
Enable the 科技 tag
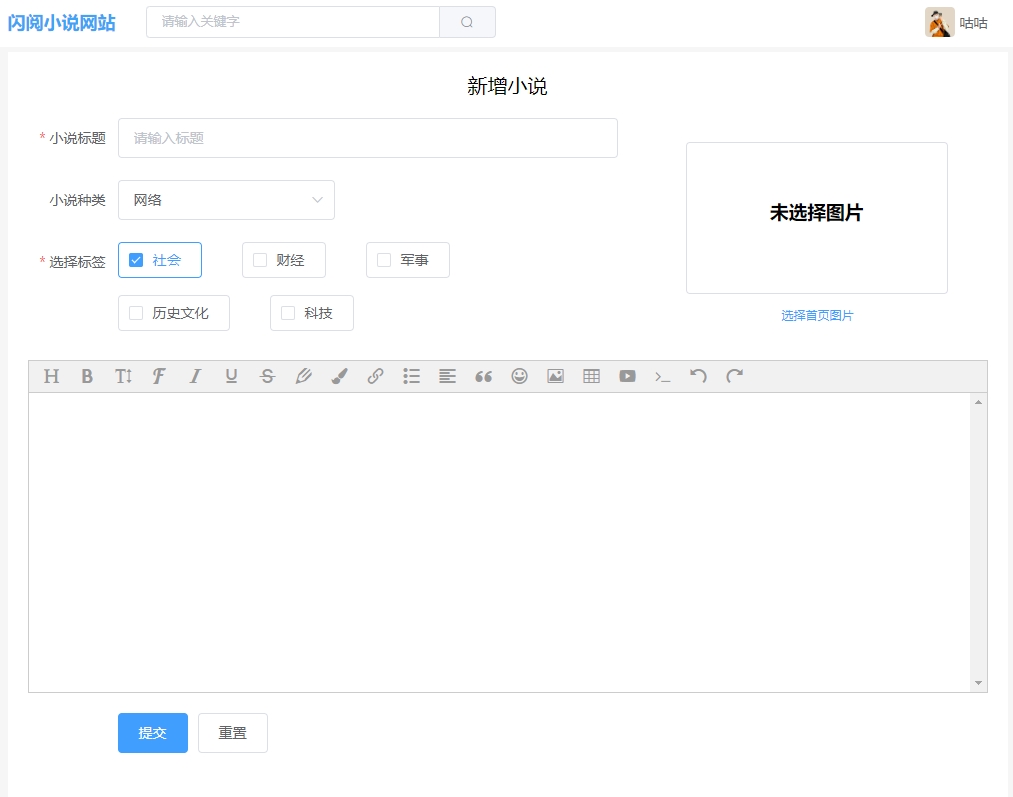coord(288,312)
